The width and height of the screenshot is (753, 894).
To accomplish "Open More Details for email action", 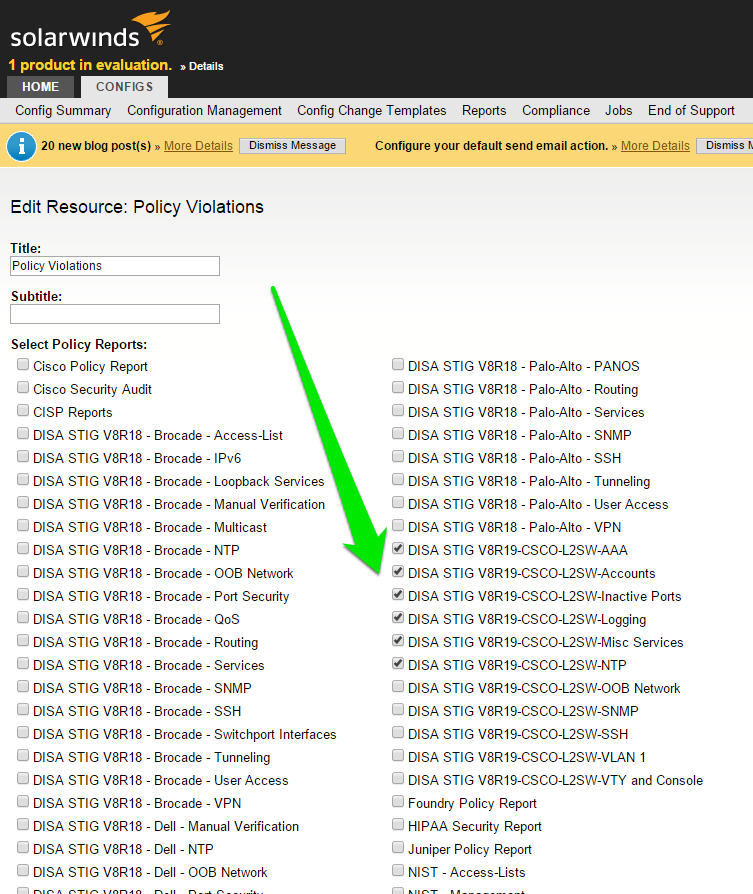I will click(x=655, y=146).
